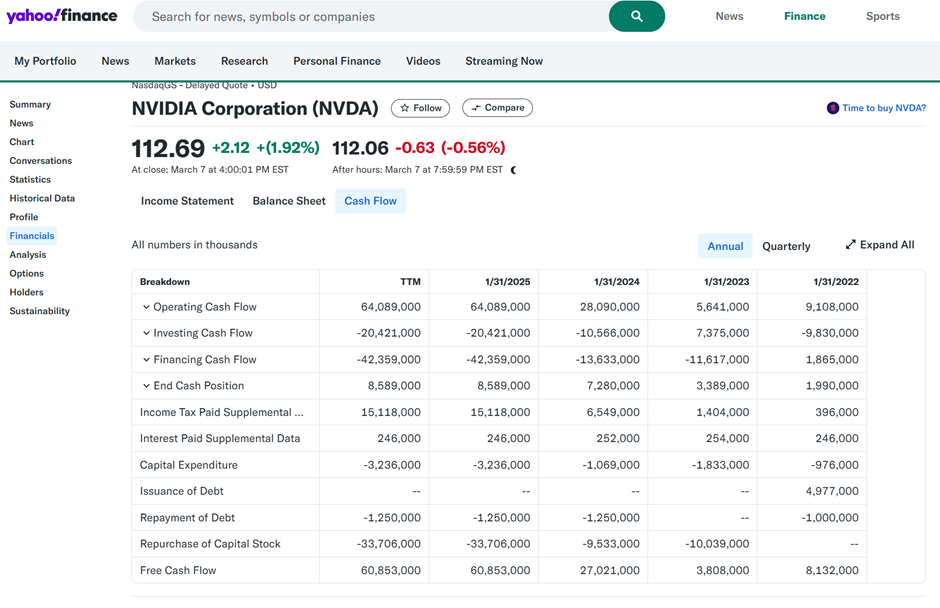Click the 27,021,000 Free Cash Flow value
This screenshot has height=608, width=940.
(610, 570)
